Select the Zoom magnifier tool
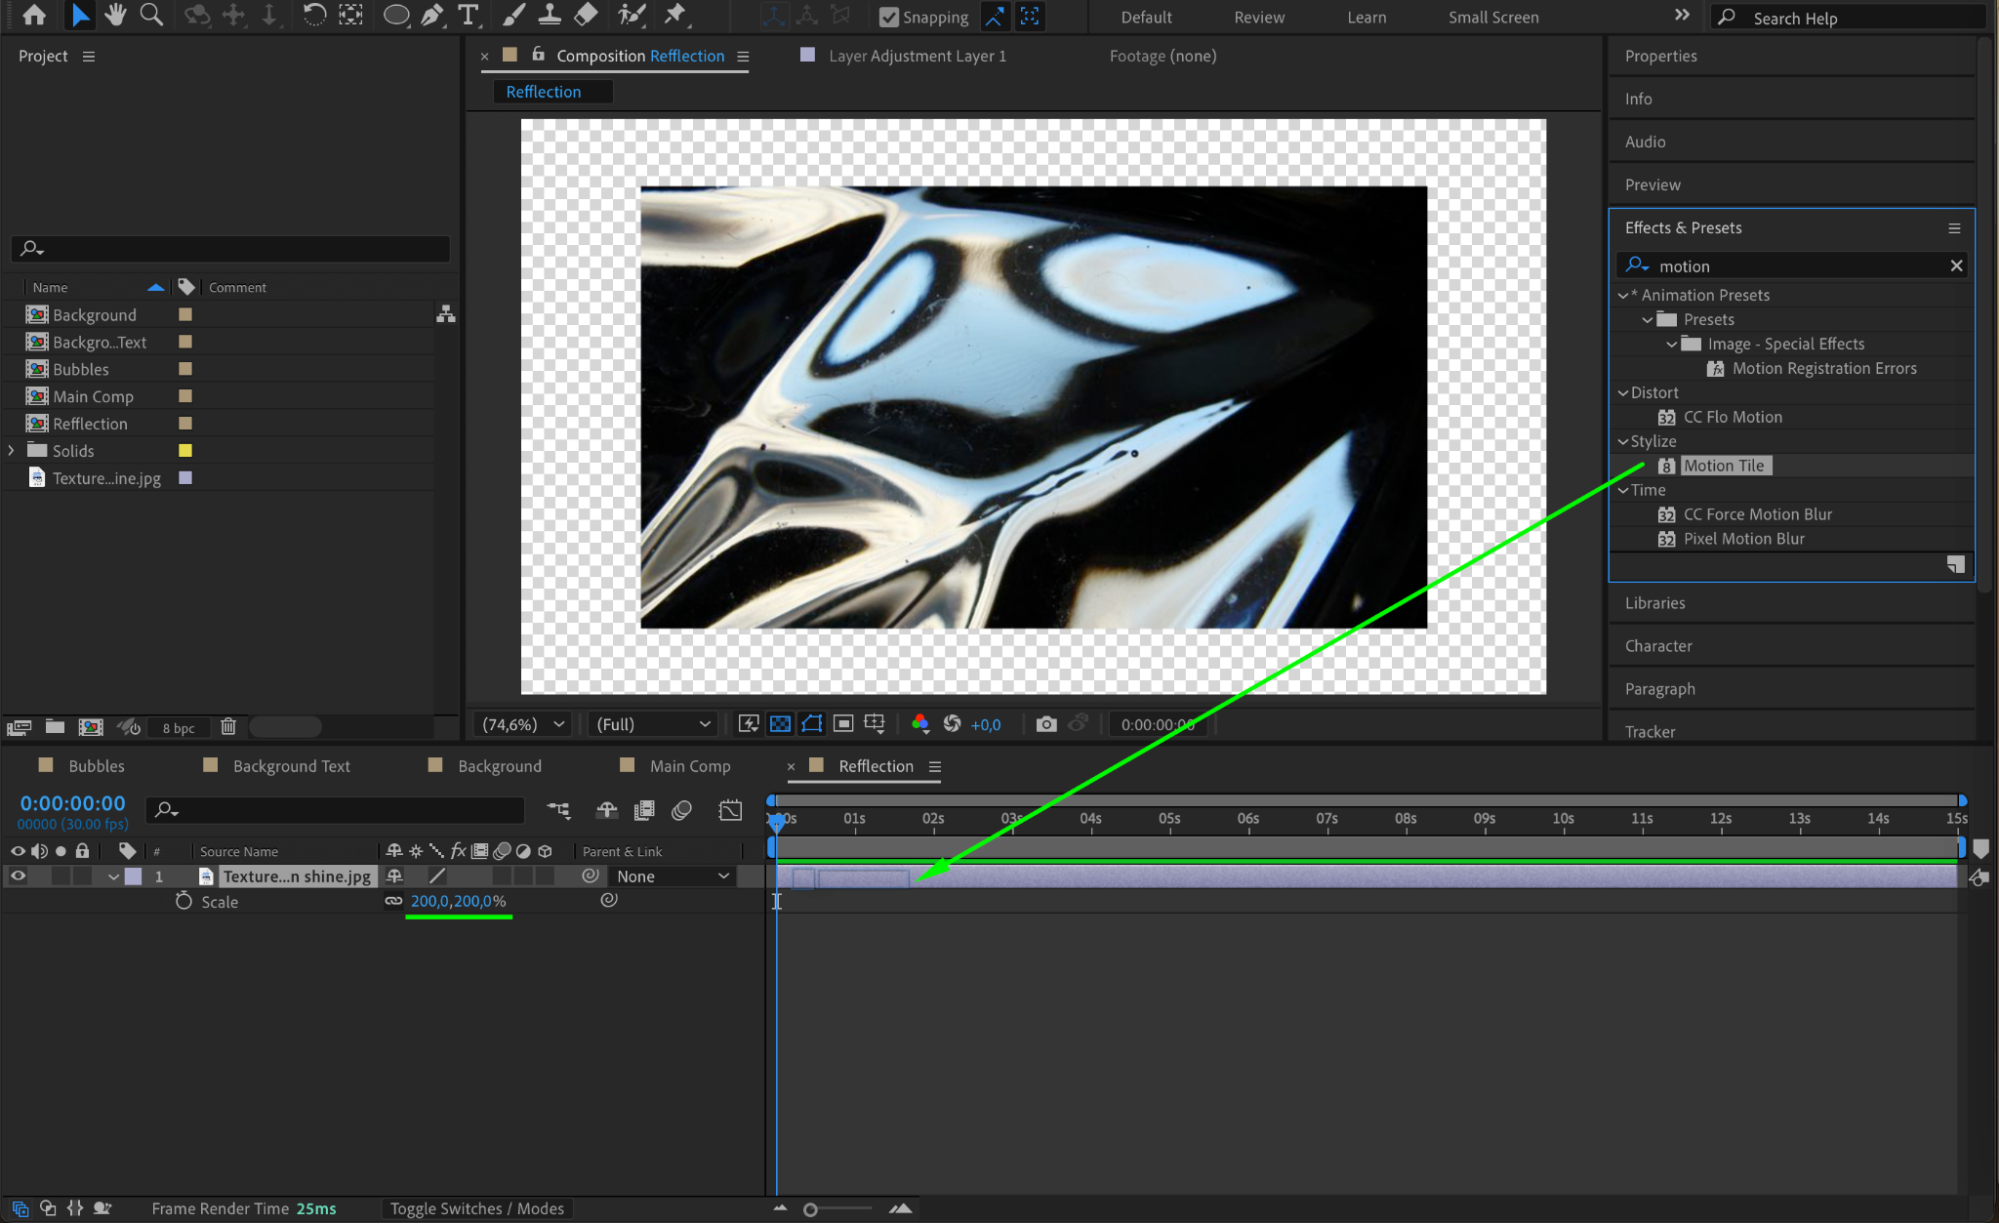Image resolution: width=1999 pixels, height=1224 pixels. pos(151,15)
